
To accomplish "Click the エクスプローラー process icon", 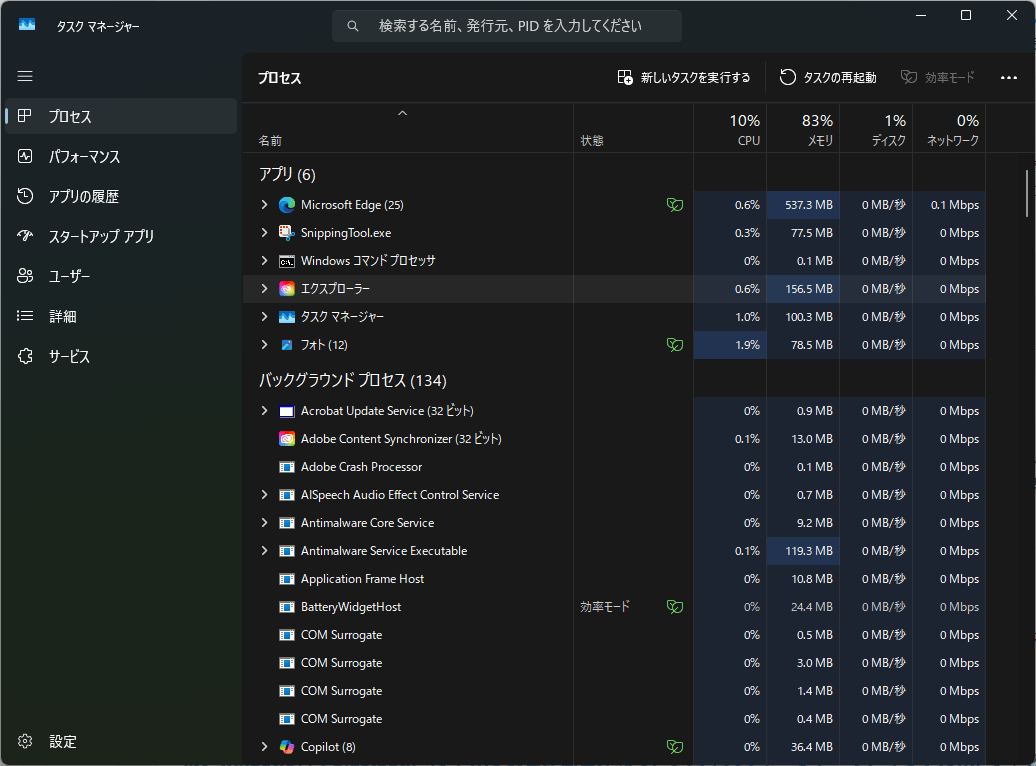I will (x=287, y=289).
